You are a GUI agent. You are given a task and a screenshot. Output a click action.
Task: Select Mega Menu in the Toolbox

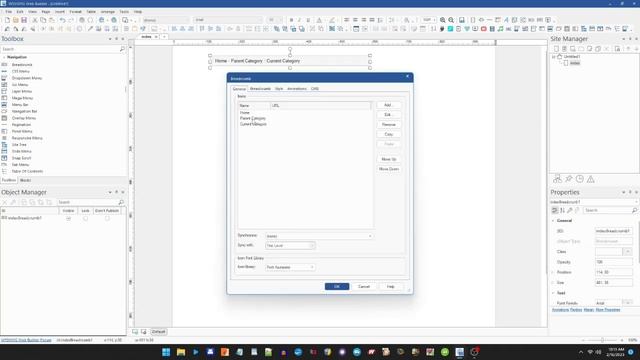click(x=22, y=98)
